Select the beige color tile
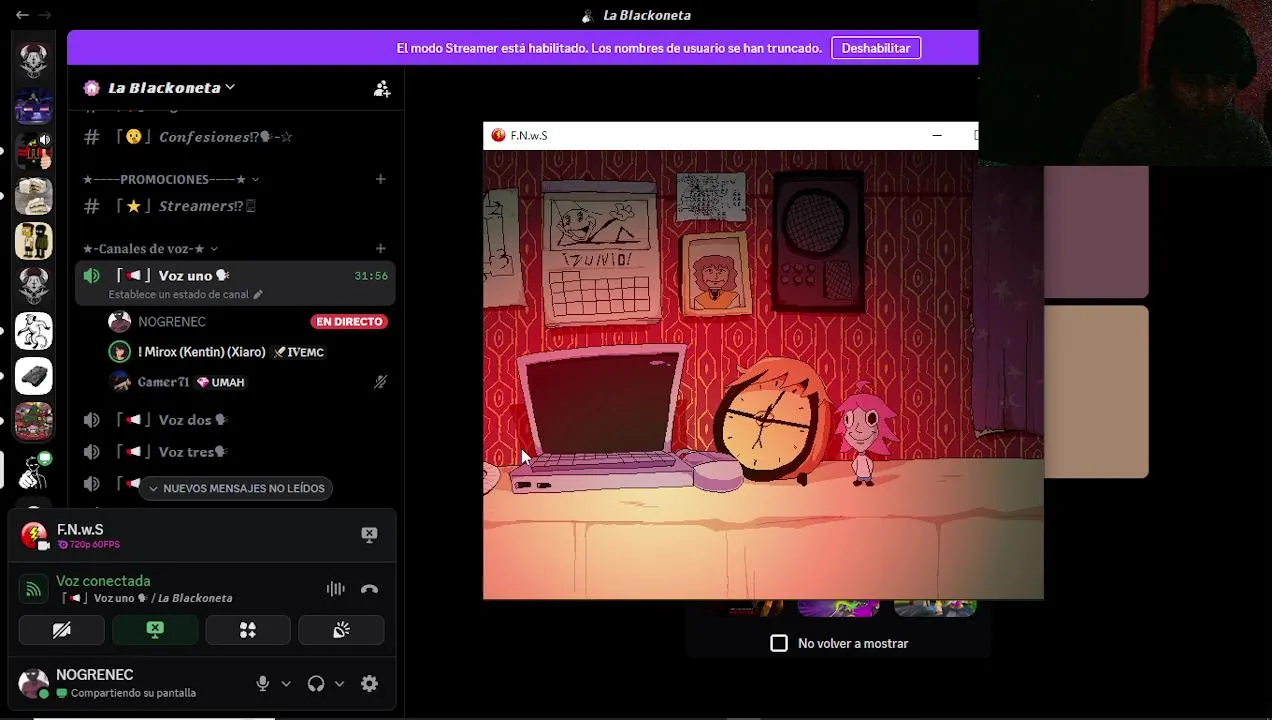Image resolution: width=1272 pixels, height=720 pixels. (x=1096, y=392)
